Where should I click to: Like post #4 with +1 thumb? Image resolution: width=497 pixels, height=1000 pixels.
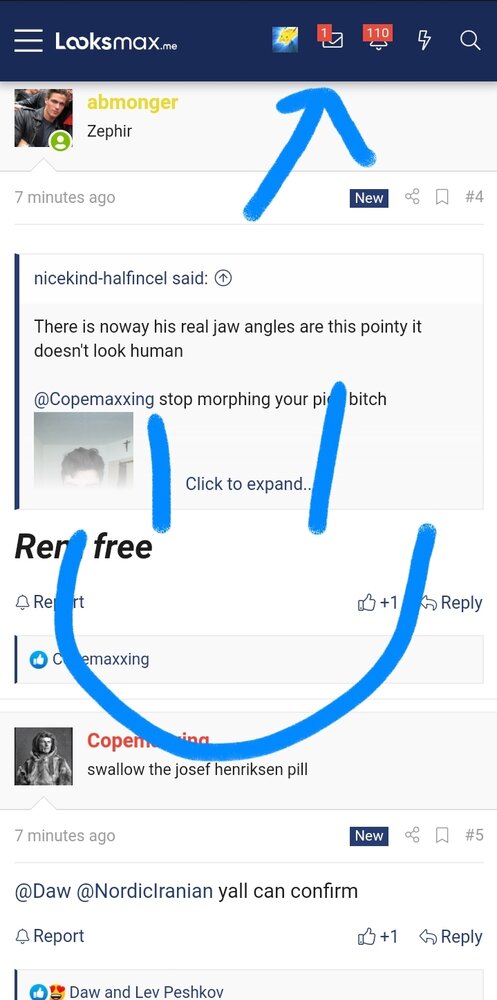point(378,603)
